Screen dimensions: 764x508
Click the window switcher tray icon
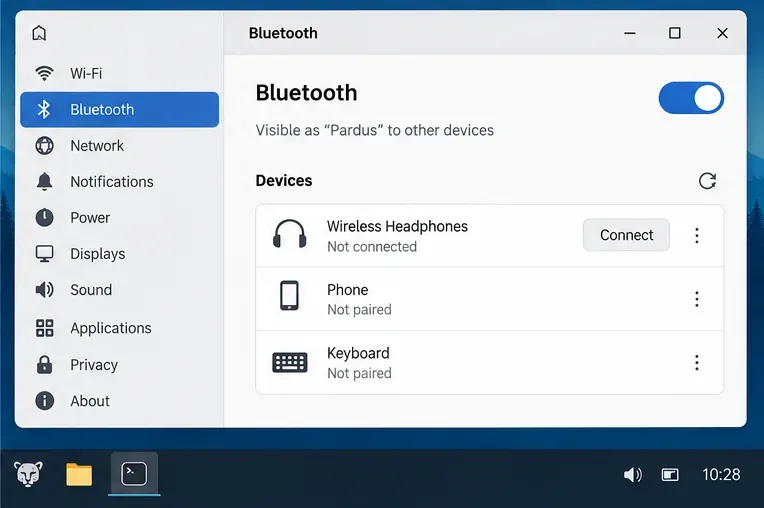670,474
